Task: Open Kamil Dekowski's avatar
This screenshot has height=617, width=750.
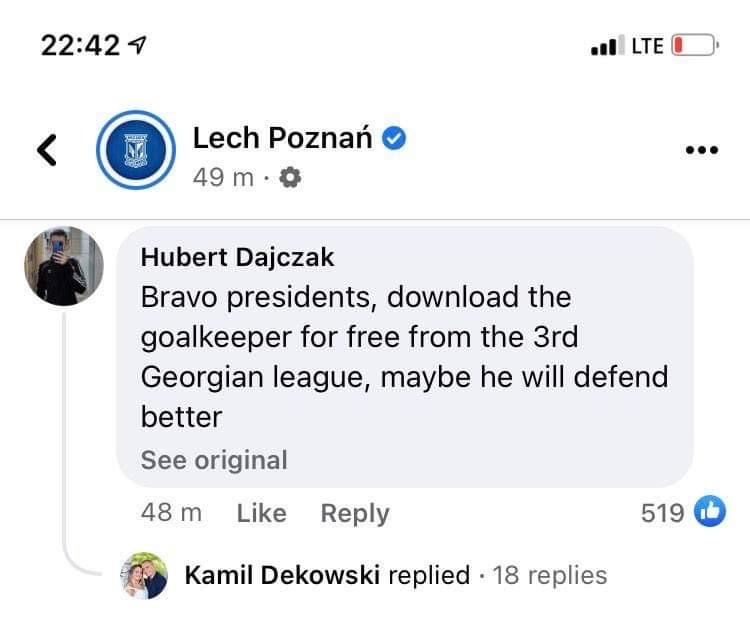Action: (142, 575)
